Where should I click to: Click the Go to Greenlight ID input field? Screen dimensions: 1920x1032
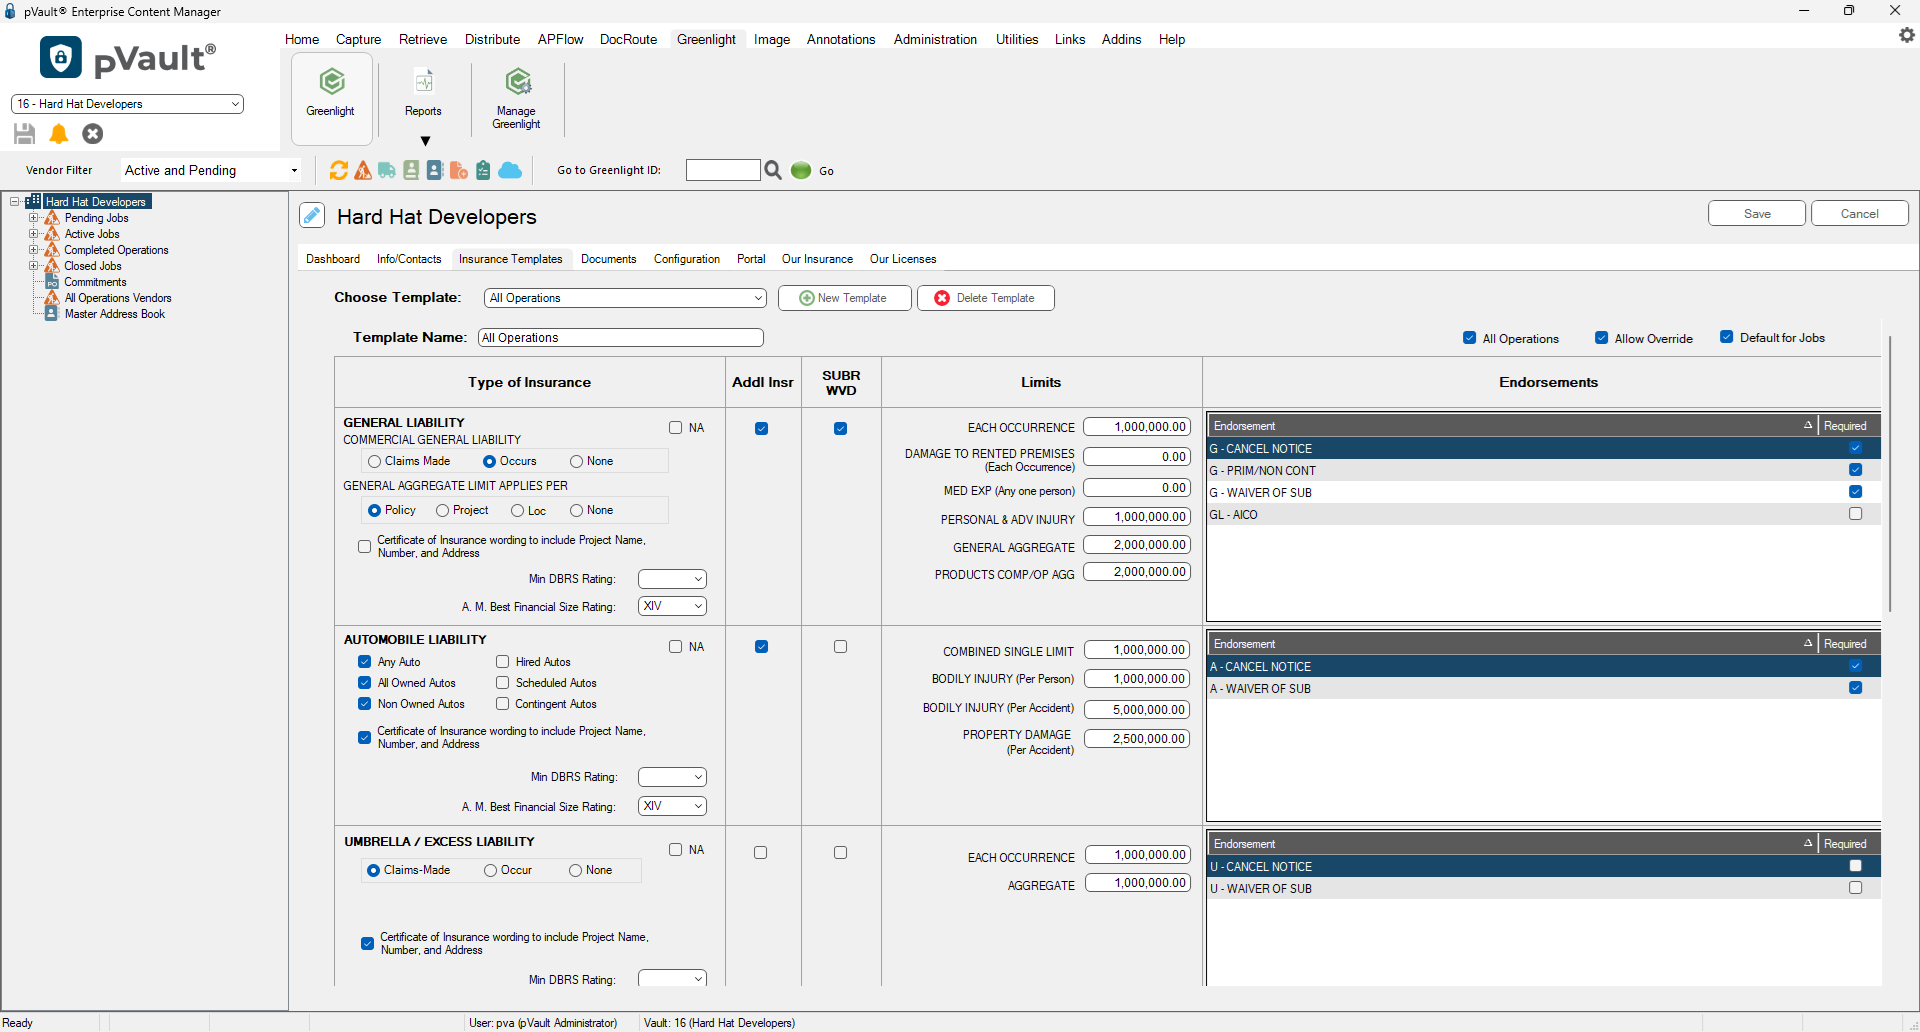(x=723, y=170)
